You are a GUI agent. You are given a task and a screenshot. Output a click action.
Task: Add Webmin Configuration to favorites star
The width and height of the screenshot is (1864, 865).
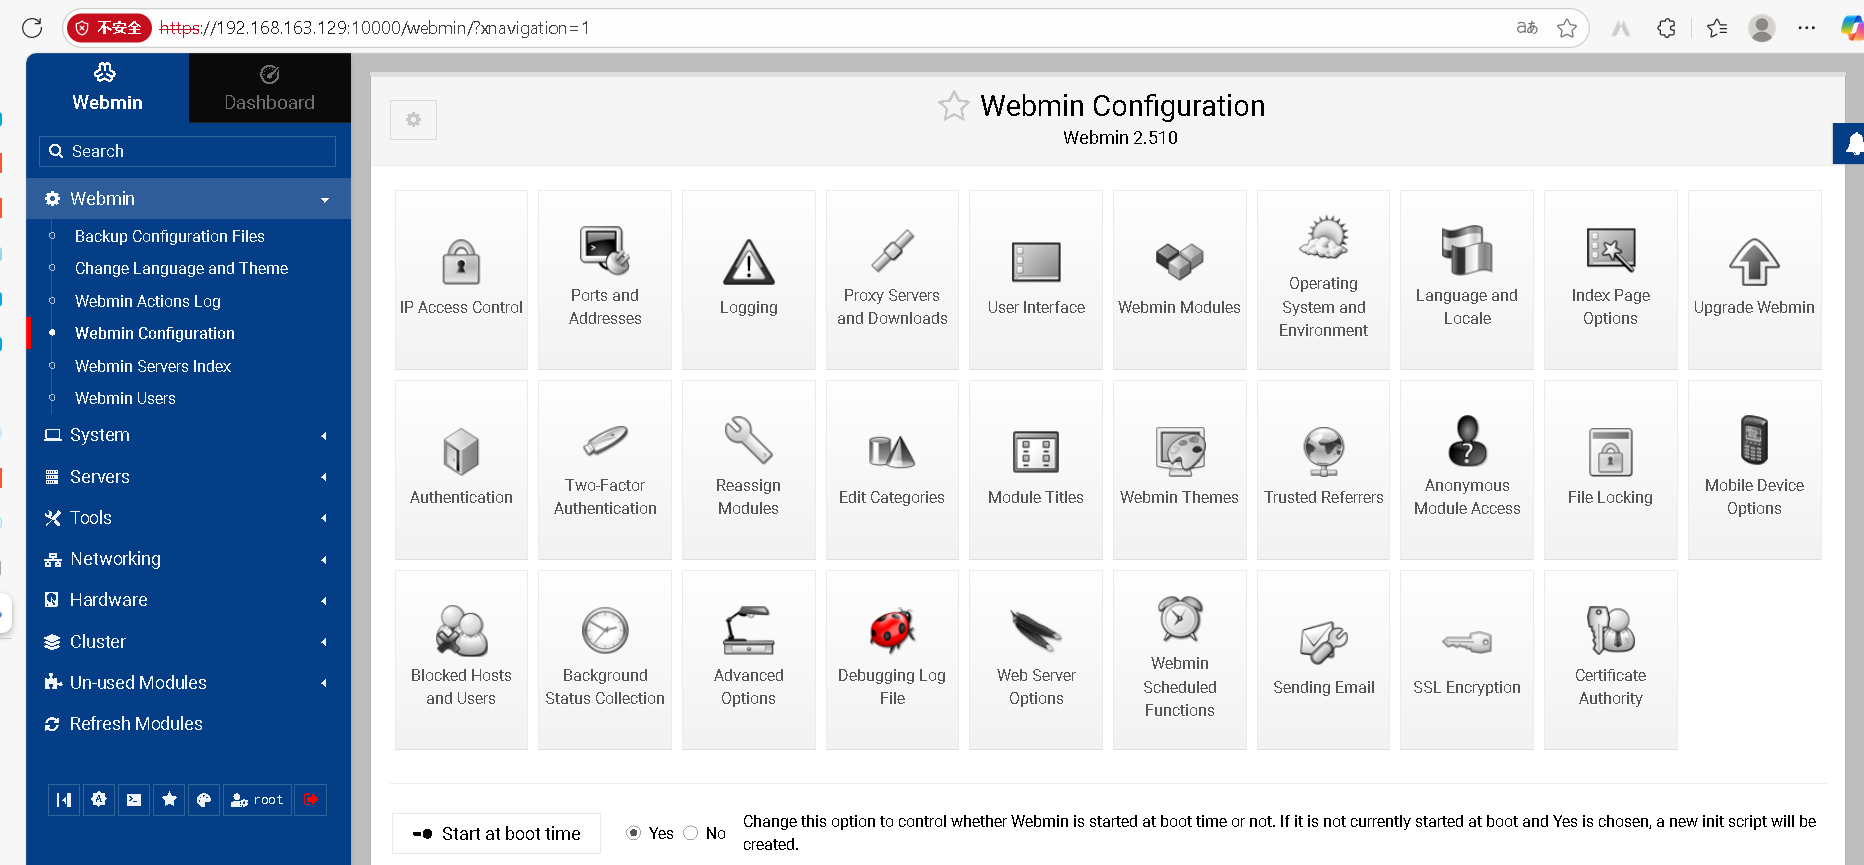coord(954,106)
